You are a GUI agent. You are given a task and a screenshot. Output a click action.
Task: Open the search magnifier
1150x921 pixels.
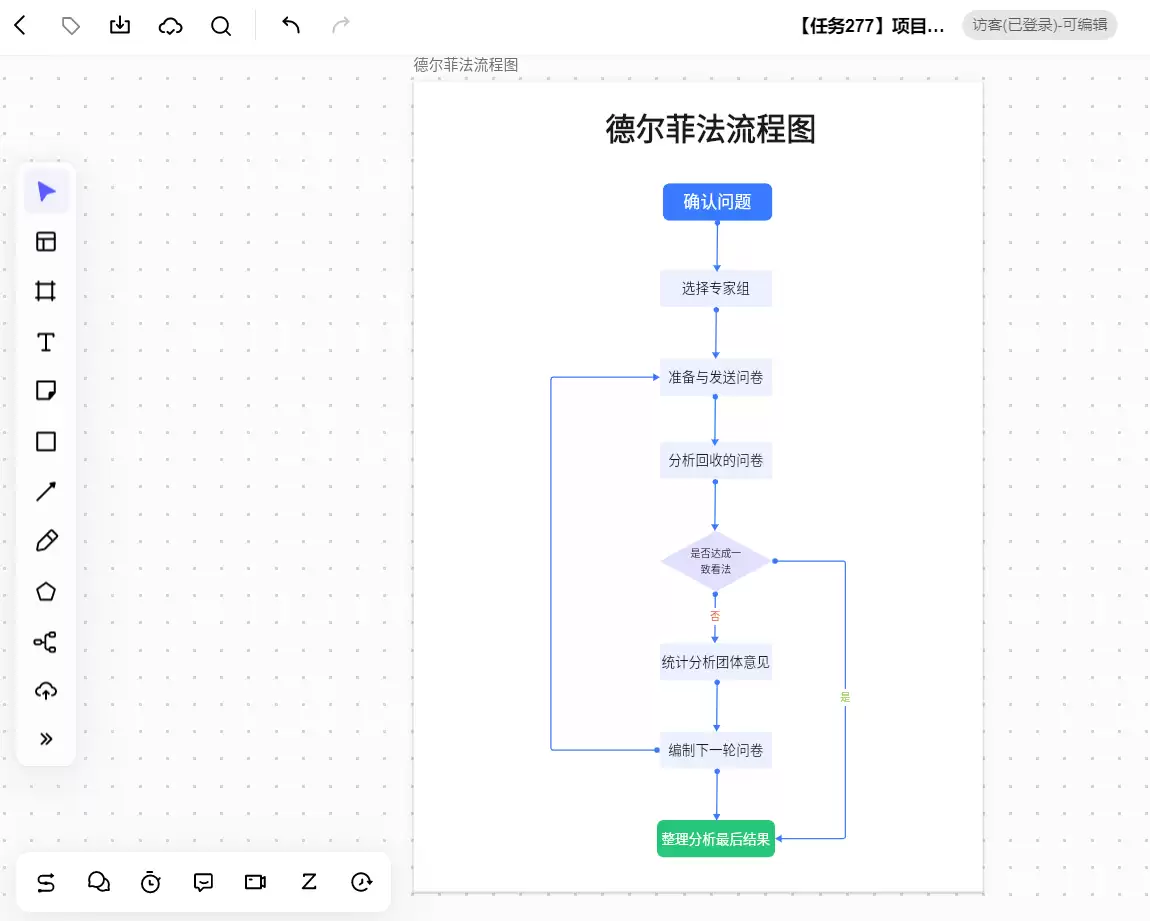pos(221,26)
